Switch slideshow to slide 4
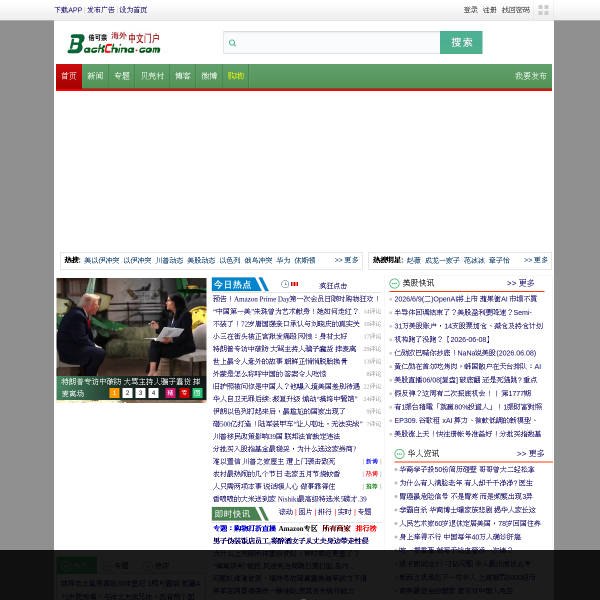 (153, 393)
